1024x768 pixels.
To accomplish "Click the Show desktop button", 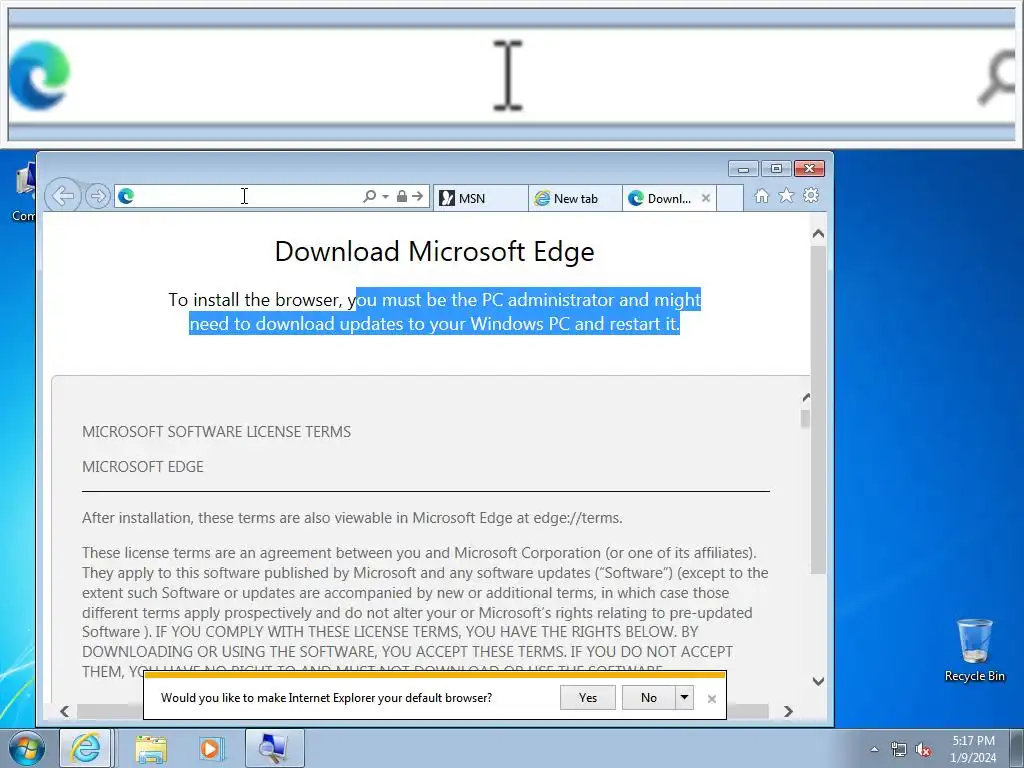I will coord(1017,748).
